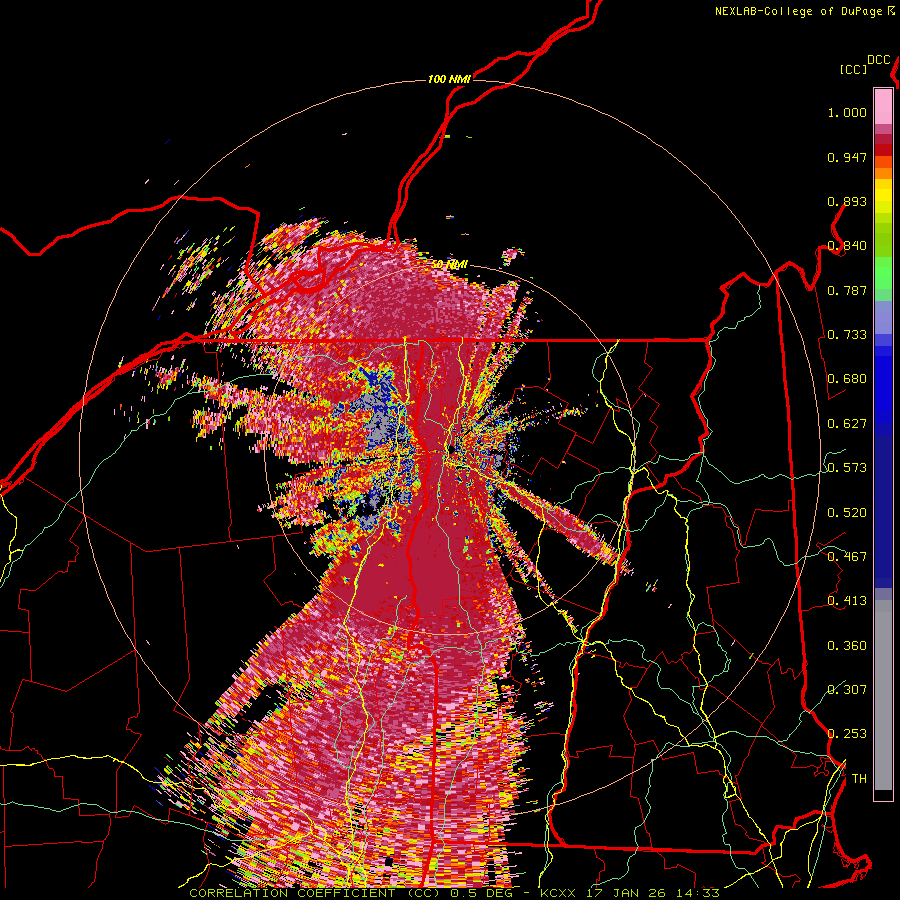Click the 0.467 scale value
Screen dimensions: 900x900
[847, 557]
